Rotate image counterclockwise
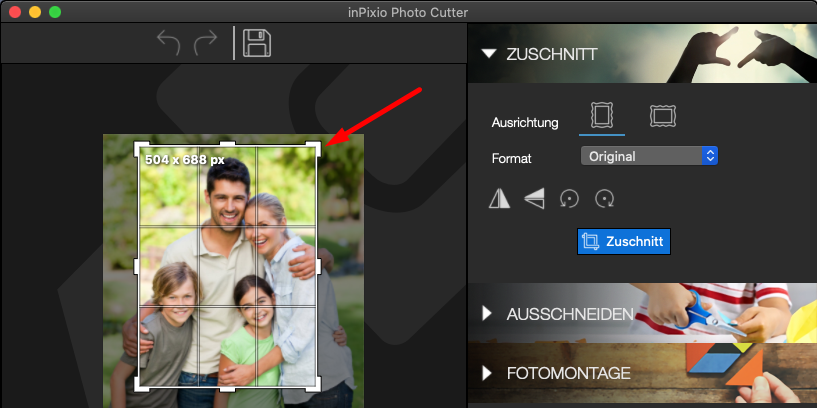The width and height of the screenshot is (817, 408). pyautogui.click(x=569, y=199)
